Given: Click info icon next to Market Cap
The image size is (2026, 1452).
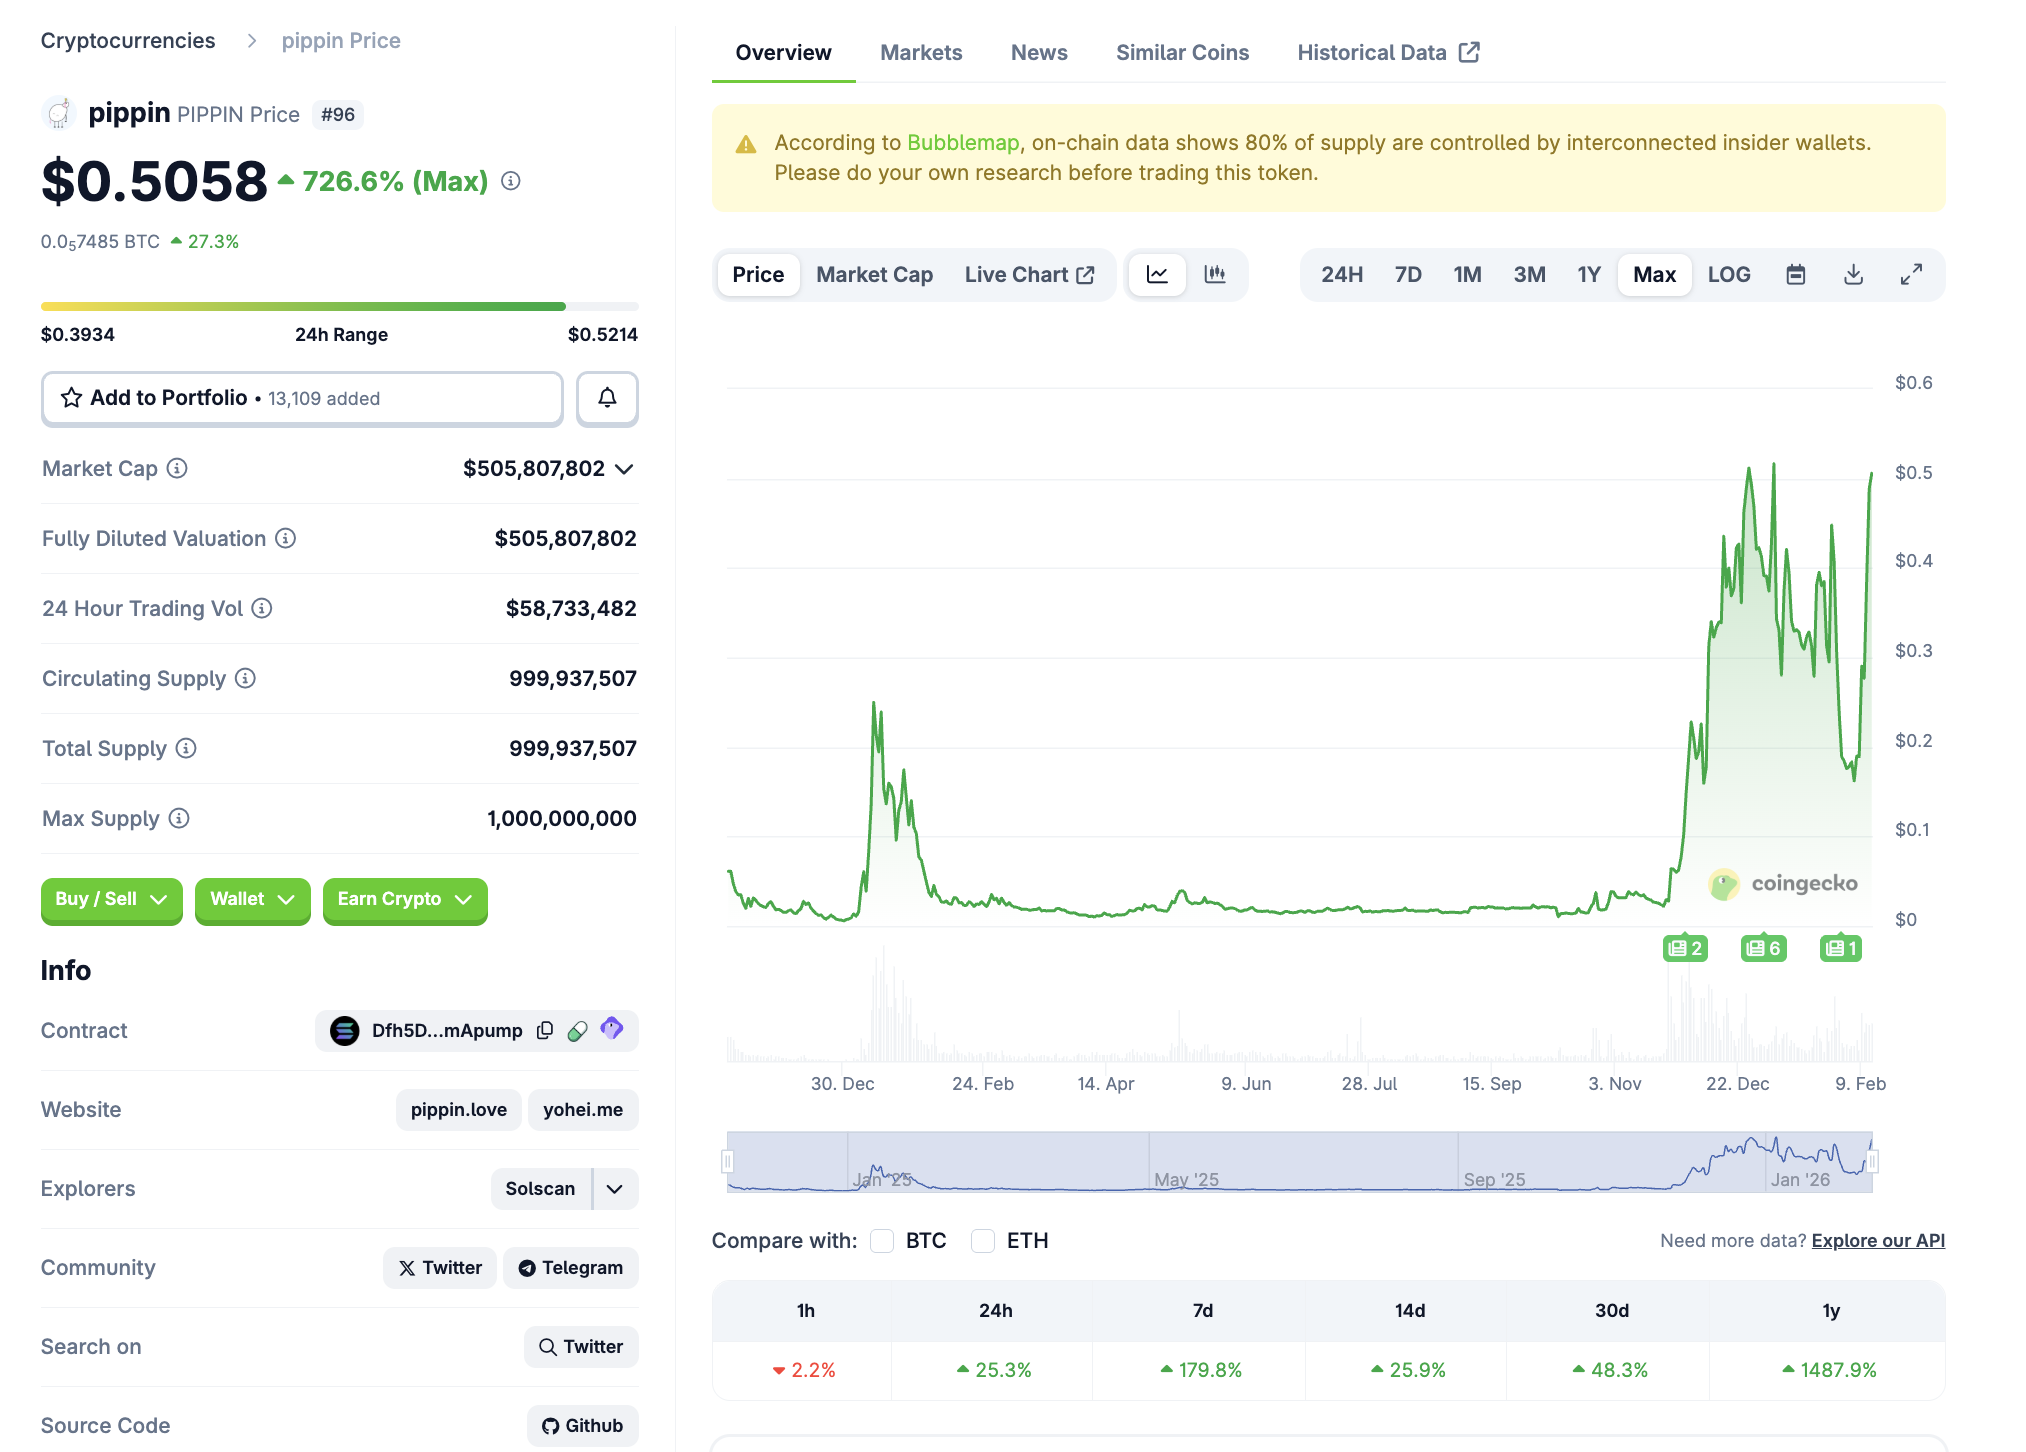Looking at the screenshot, I should click(x=177, y=469).
